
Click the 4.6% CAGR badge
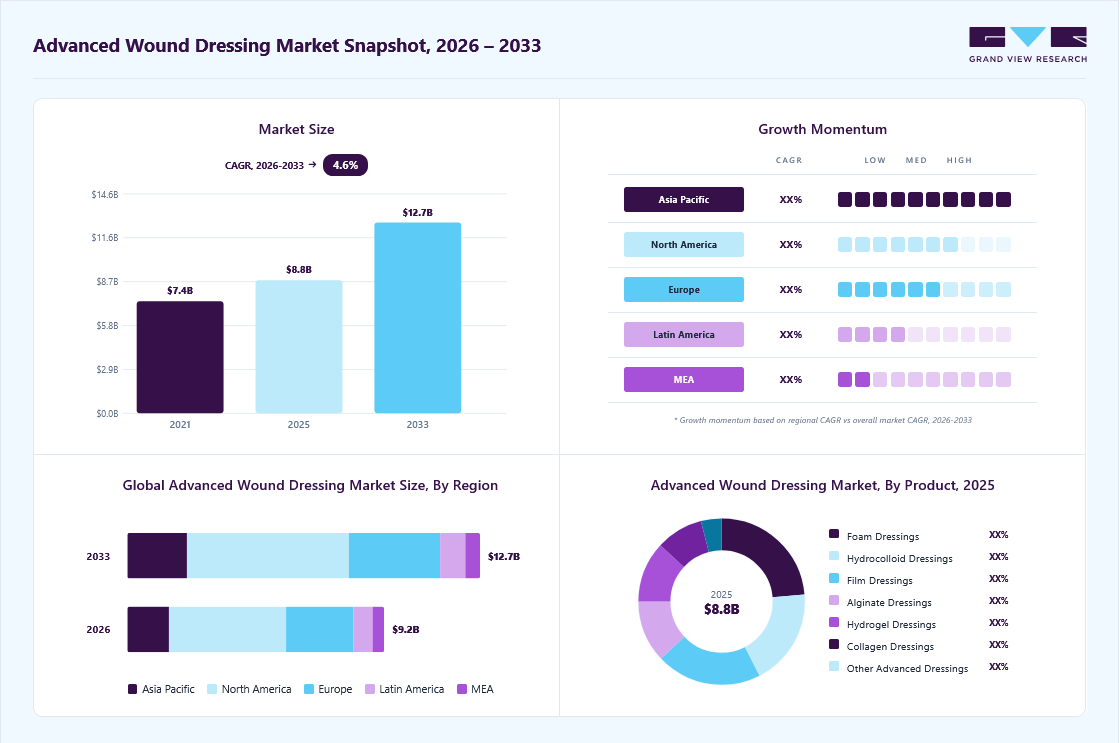pos(345,165)
